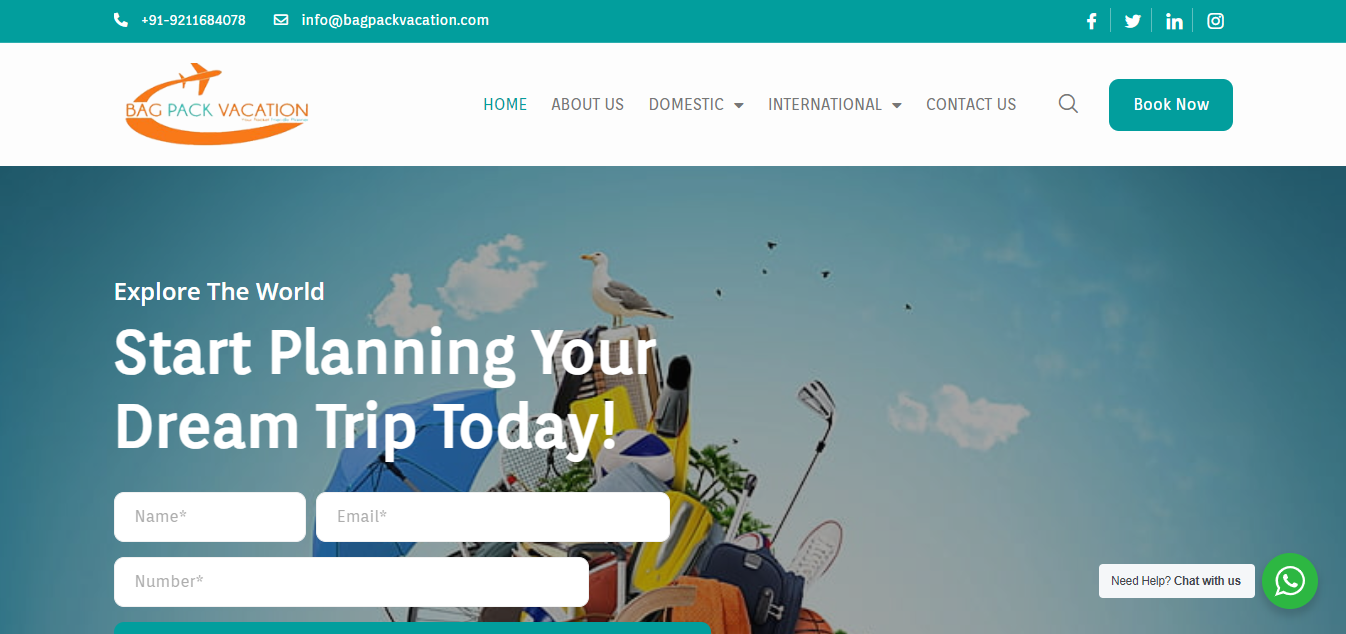
Task: Expand the International dropdown arrow
Action: [x=897, y=105]
